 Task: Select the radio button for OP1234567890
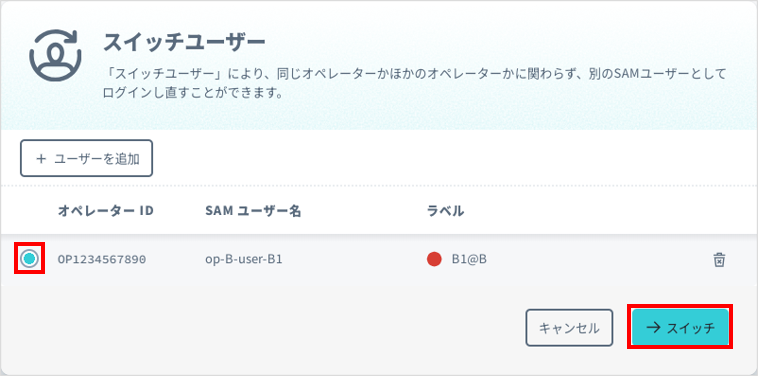point(29,259)
